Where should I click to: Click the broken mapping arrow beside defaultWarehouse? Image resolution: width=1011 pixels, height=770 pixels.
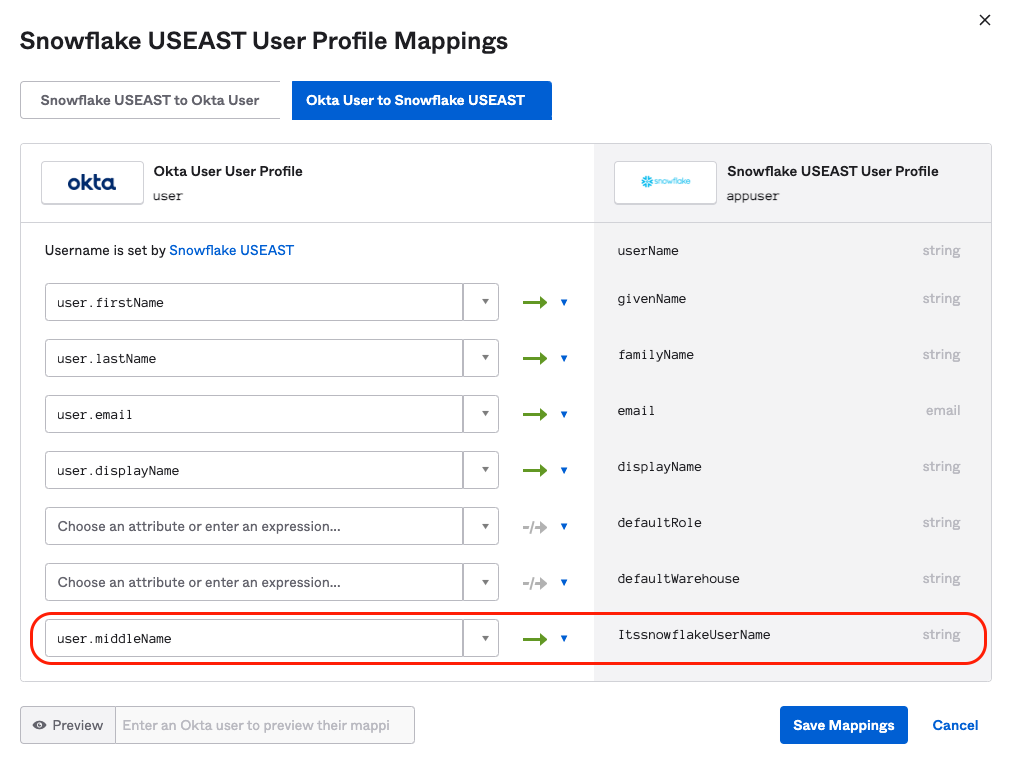pyautogui.click(x=536, y=581)
